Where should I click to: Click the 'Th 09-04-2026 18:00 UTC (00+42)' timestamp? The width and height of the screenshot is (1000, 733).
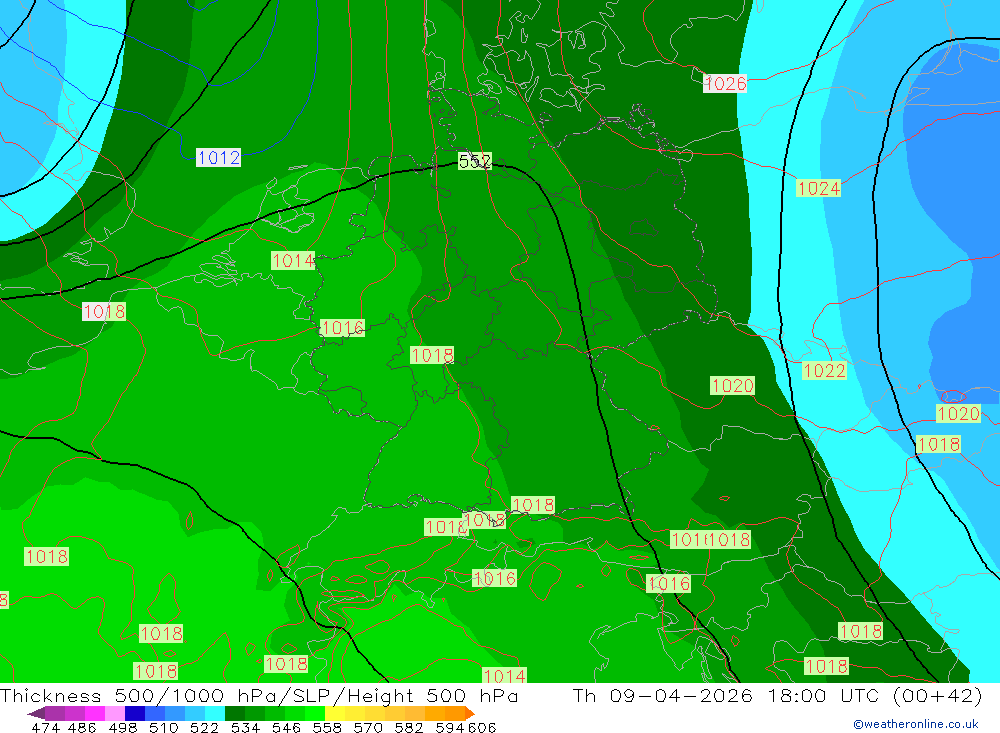click(x=777, y=695)
